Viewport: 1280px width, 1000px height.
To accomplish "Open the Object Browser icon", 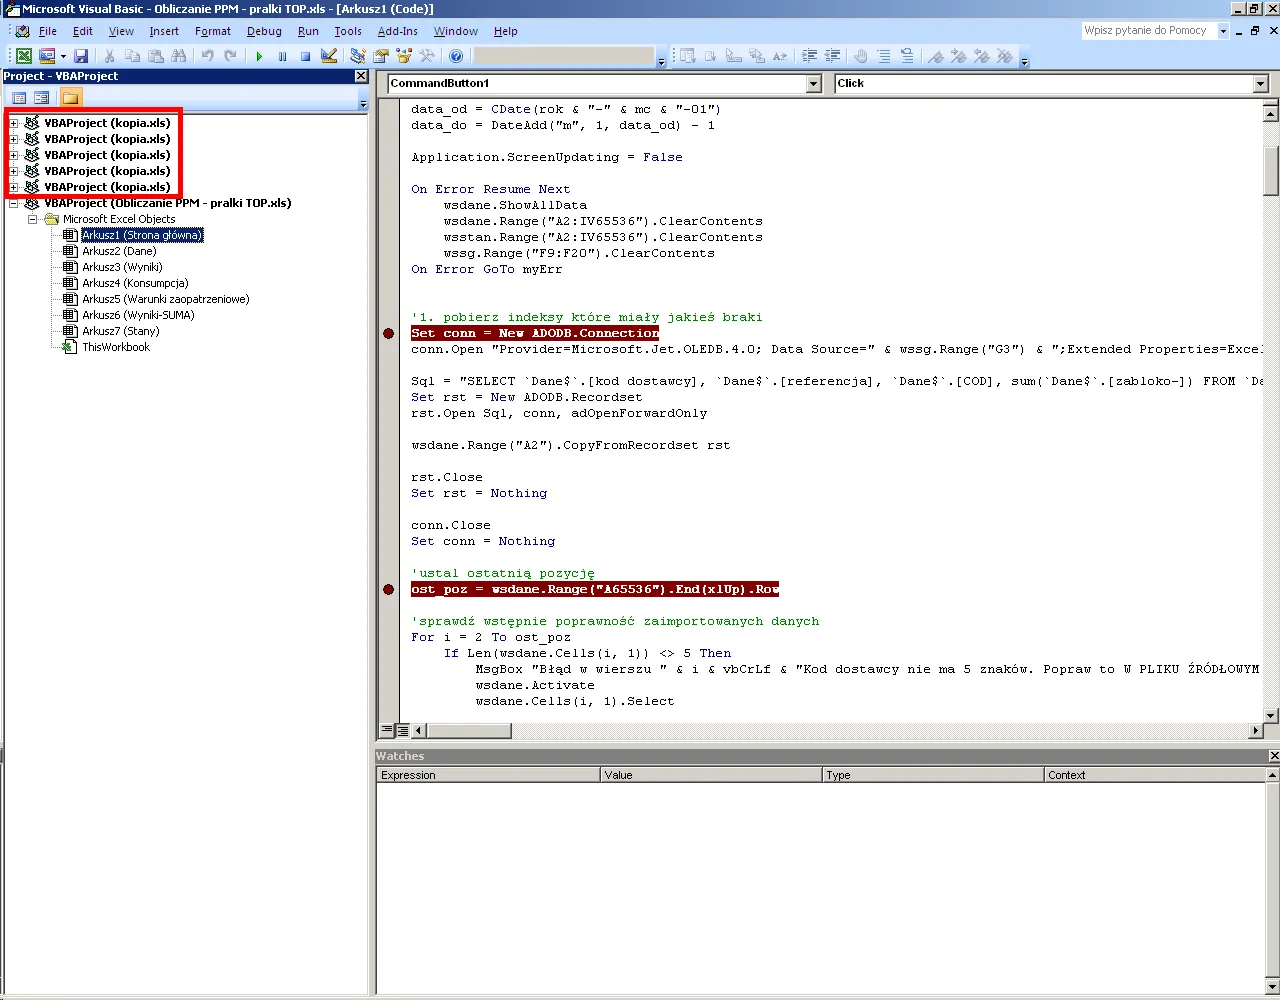I will pos(404,57).
